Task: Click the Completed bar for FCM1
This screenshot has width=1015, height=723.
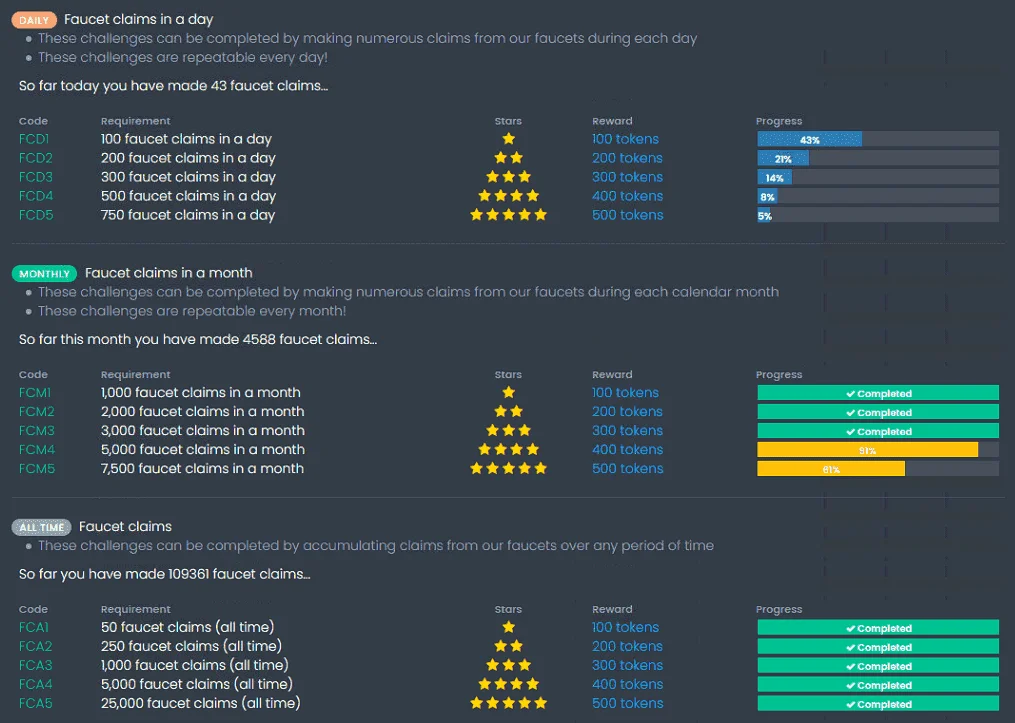Action: (878, 393)
